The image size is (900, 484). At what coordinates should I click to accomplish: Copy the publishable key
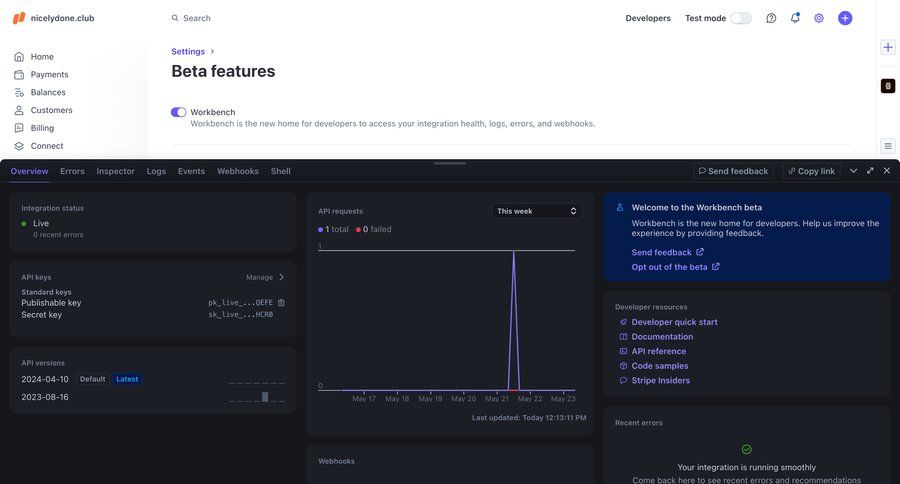click(x=281, y=303)
